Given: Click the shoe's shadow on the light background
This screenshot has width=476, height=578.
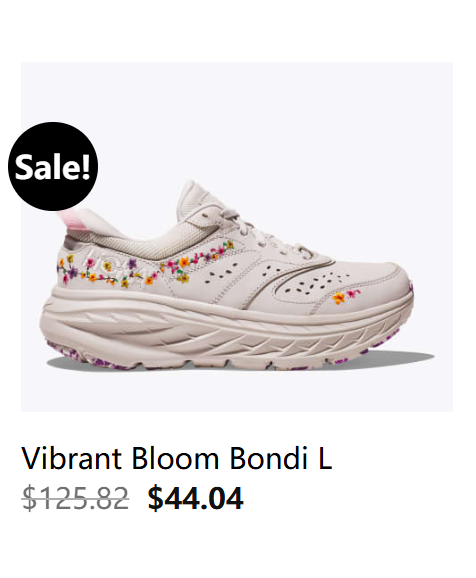Looking at the screenshot, I should coord(398,357).
